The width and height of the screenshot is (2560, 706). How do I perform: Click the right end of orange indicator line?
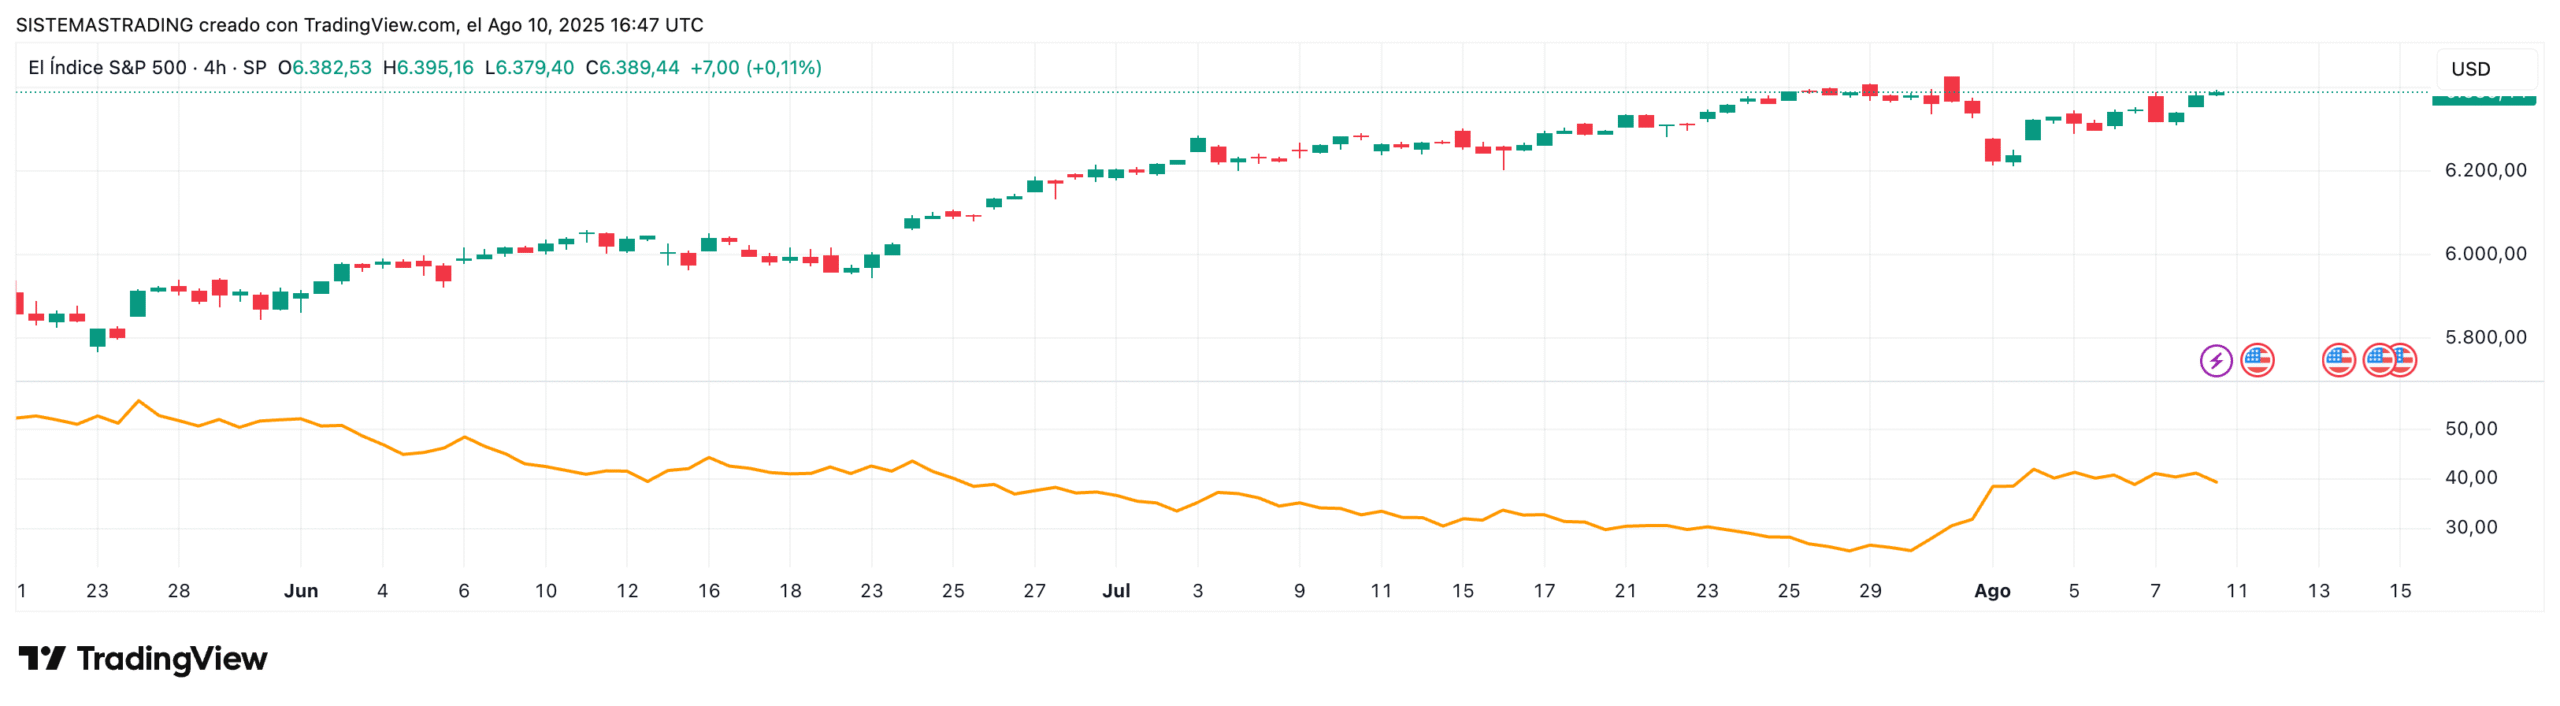click(2216, 482)
